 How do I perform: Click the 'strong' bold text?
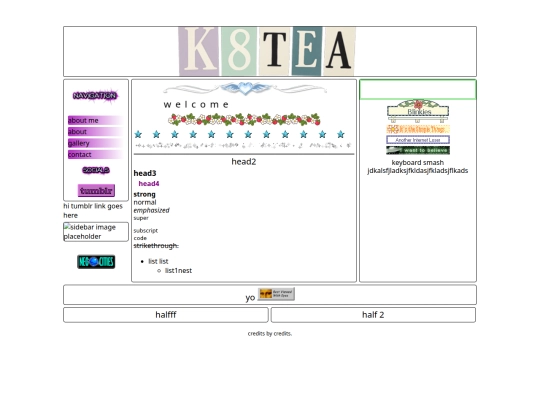point(144,194)
